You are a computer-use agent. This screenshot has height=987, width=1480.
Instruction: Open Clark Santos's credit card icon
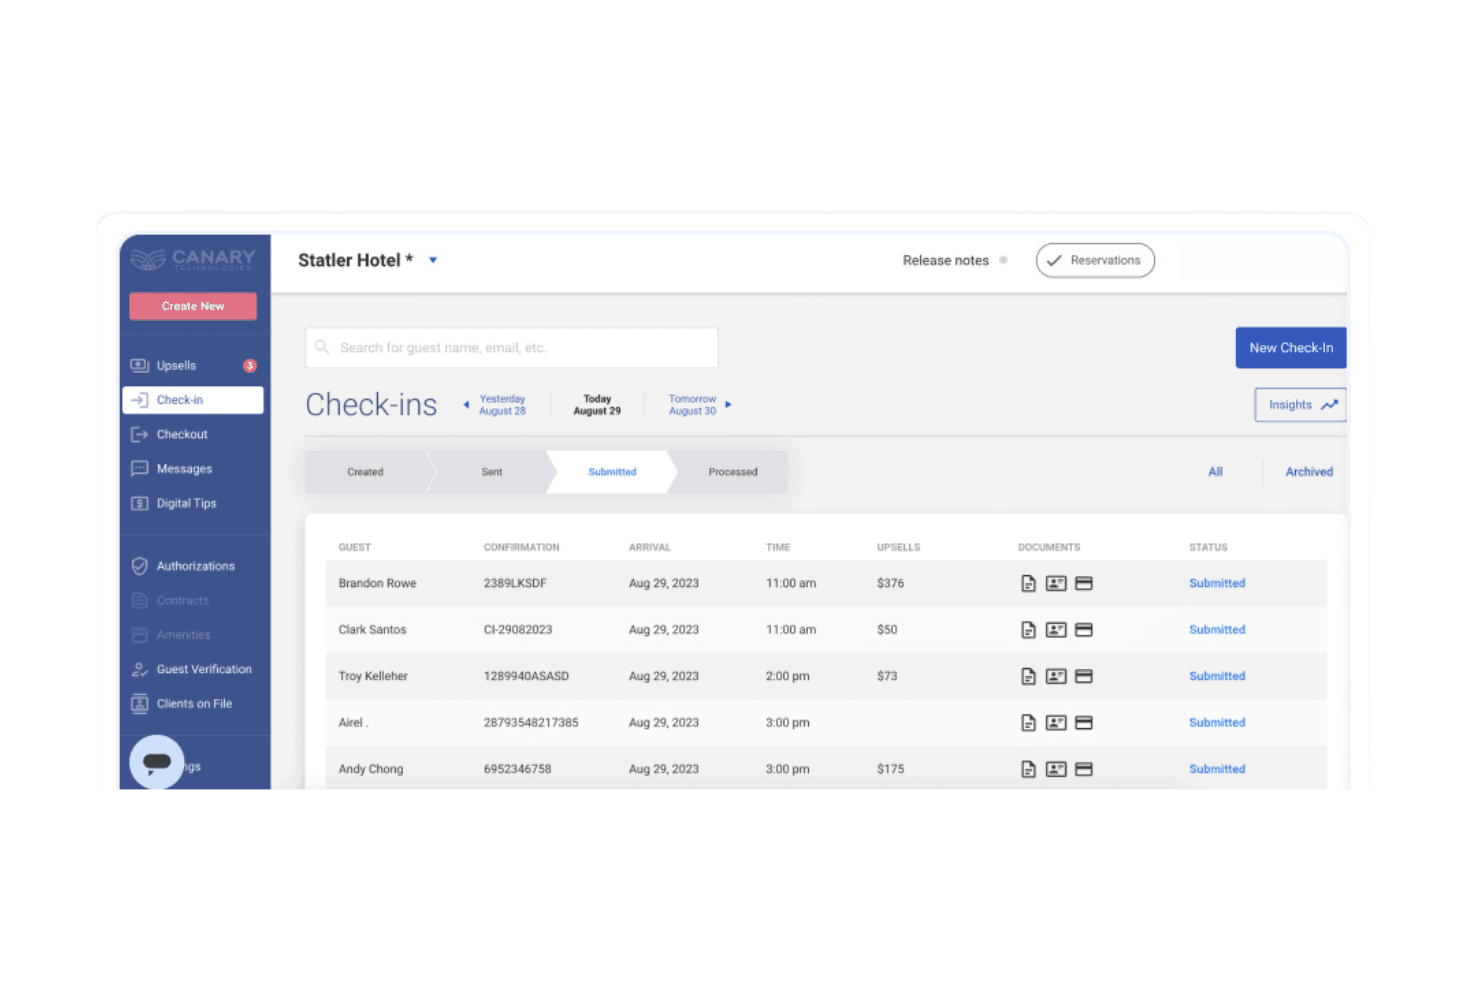[x=1084, y=630]
